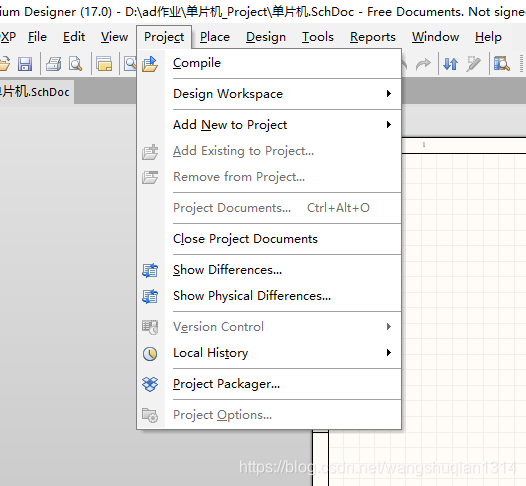526x486 pixels.
Task: Select Add Existing to Project... entry
Action: click(x=269, y=151)
